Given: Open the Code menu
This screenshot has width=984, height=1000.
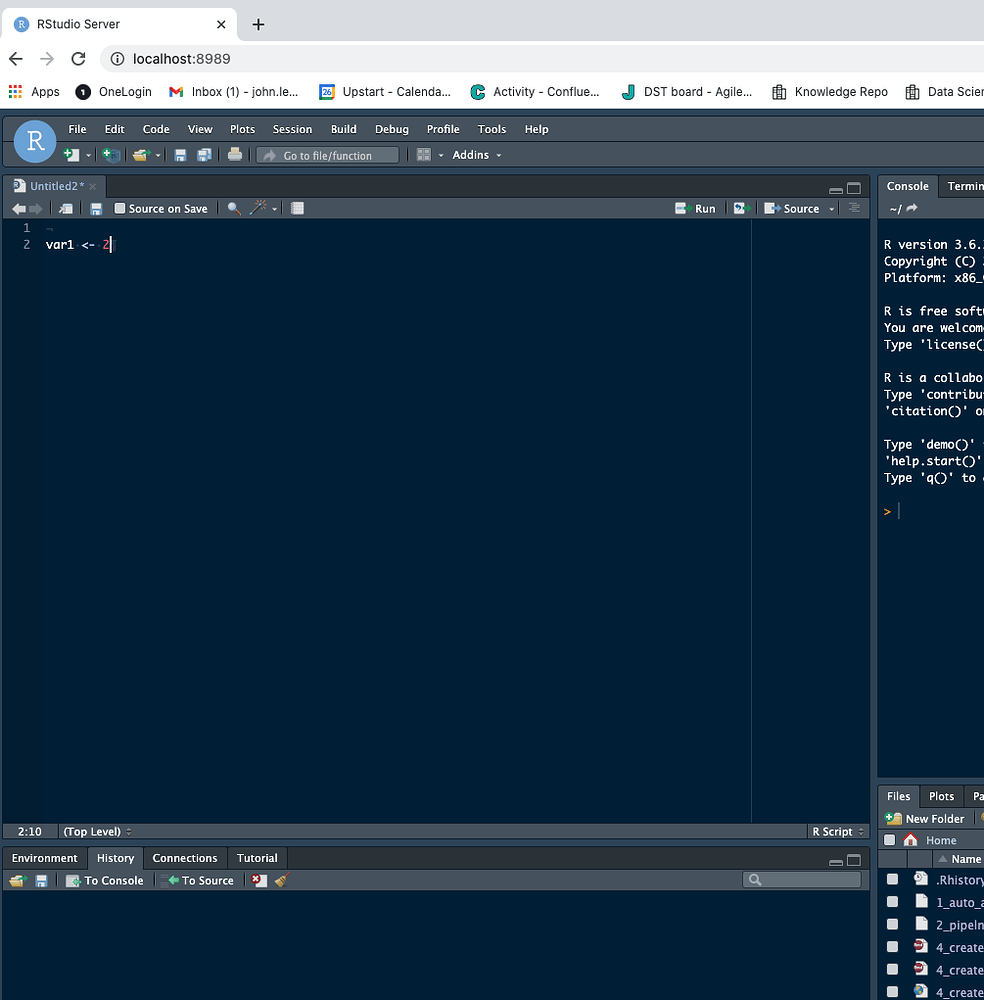Looking at the screenshot, I should coord(156,129).
